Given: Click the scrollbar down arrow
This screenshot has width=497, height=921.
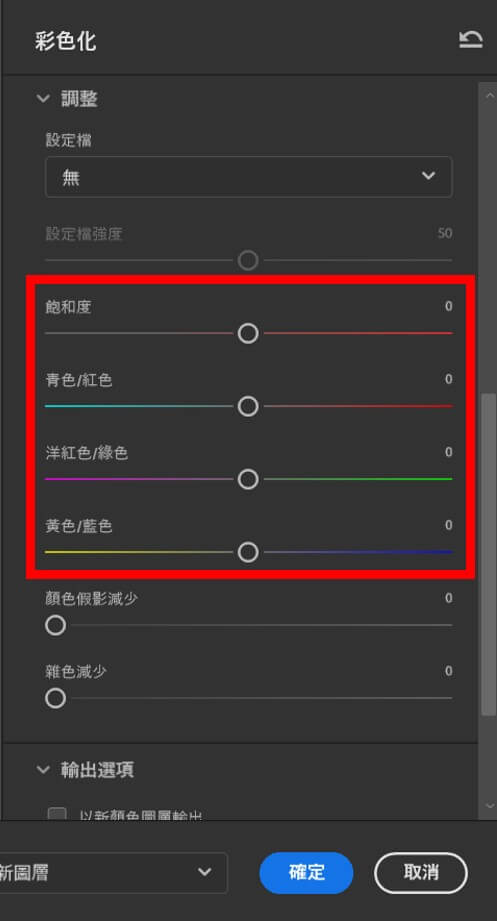Looking at the screenshot, I should (489, 806).
